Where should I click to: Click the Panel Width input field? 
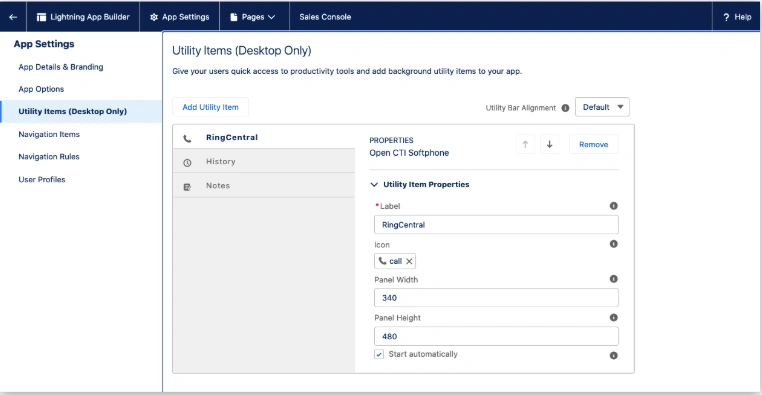pyautogui.click(x=496, y=298)
